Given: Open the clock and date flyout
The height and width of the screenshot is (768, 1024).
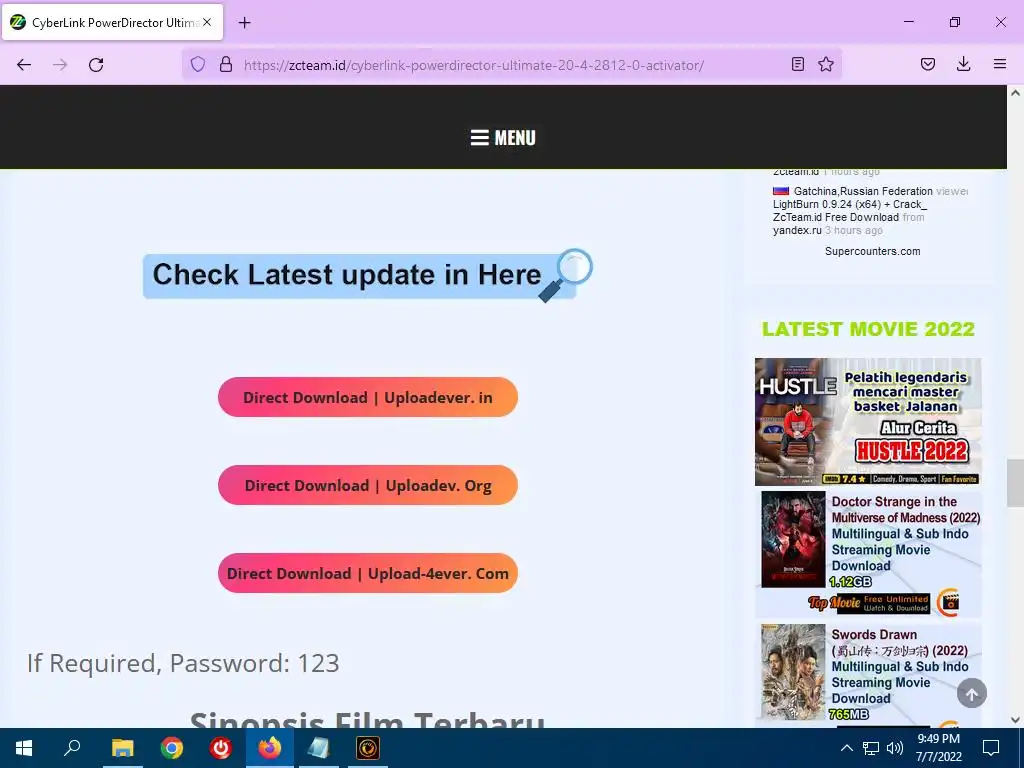Looking at the screenshot, I should [x=938, y=748].
